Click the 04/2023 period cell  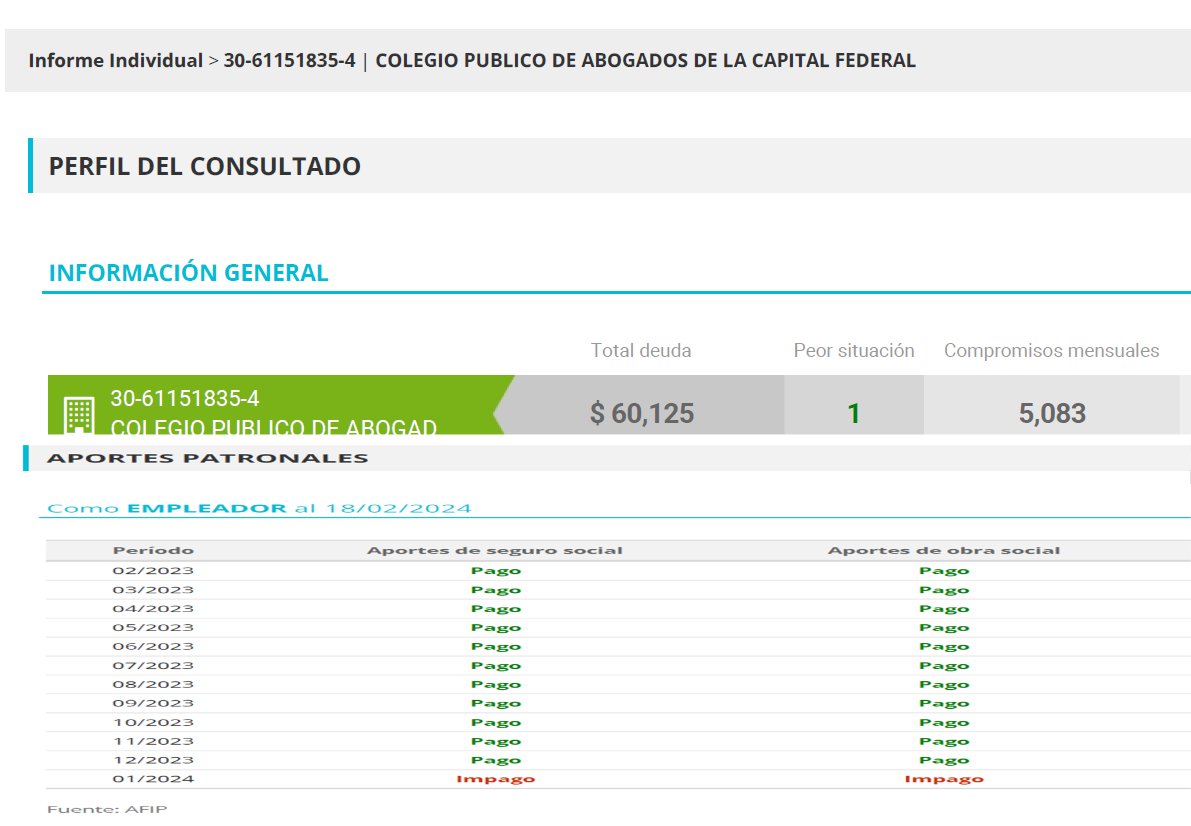tap(153, 609)
